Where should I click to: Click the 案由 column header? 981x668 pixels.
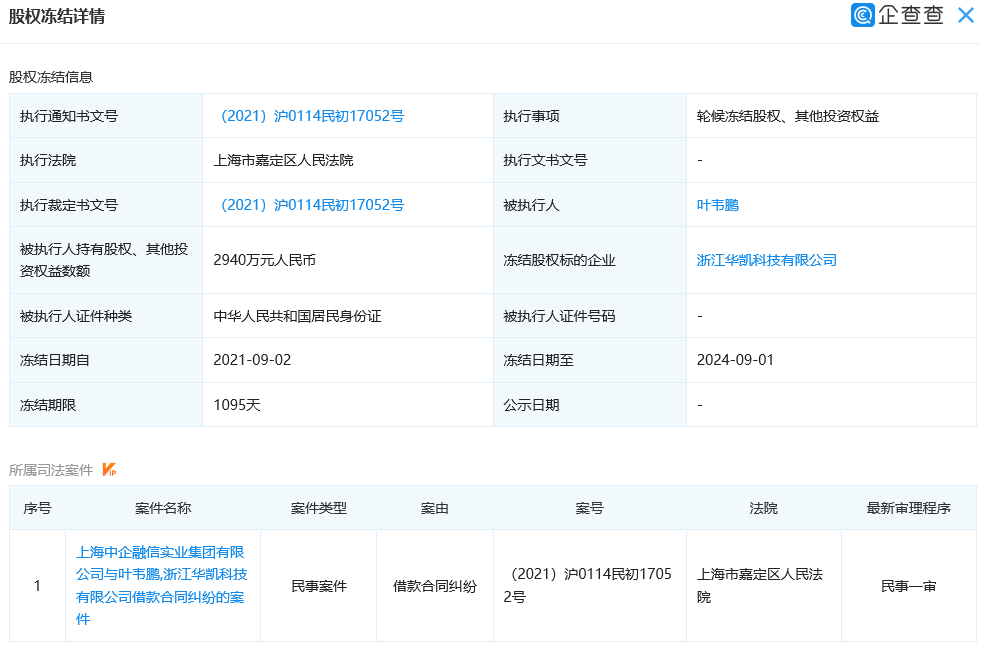click(x=435, y=508)
